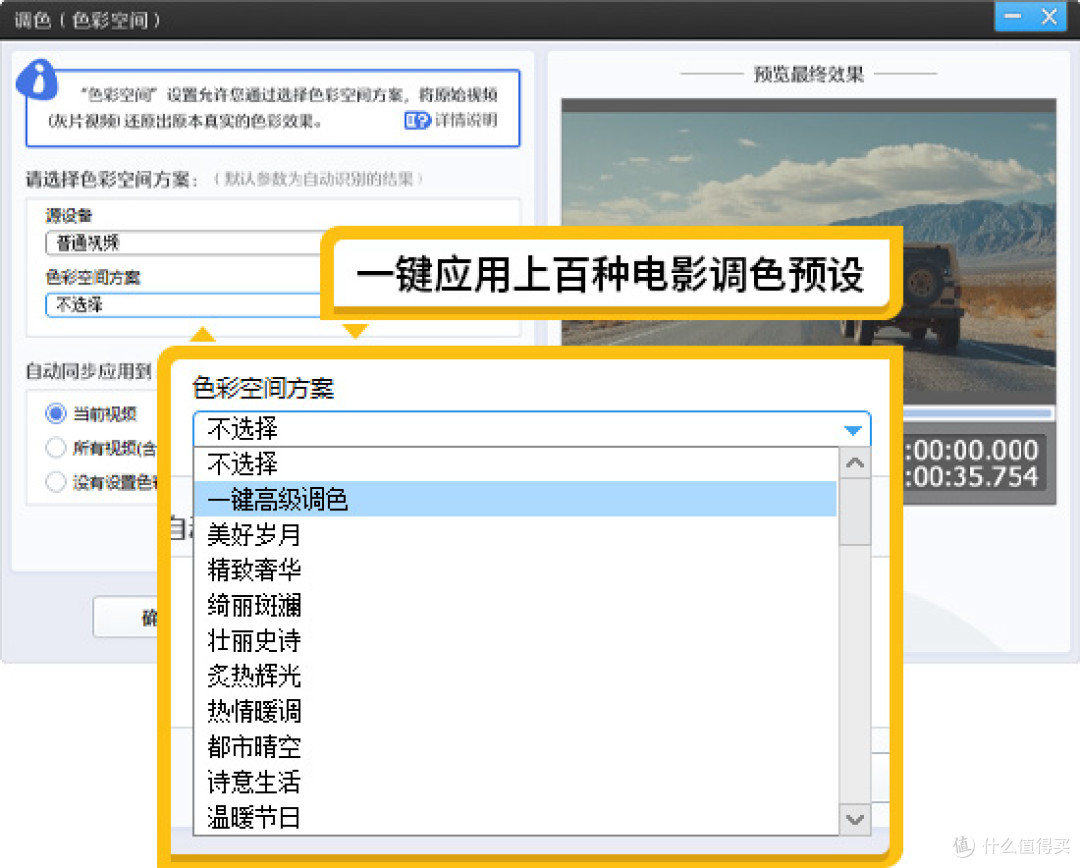Choose 精致奢华 preset
The image size is (1080, 868).
point(515,570)
